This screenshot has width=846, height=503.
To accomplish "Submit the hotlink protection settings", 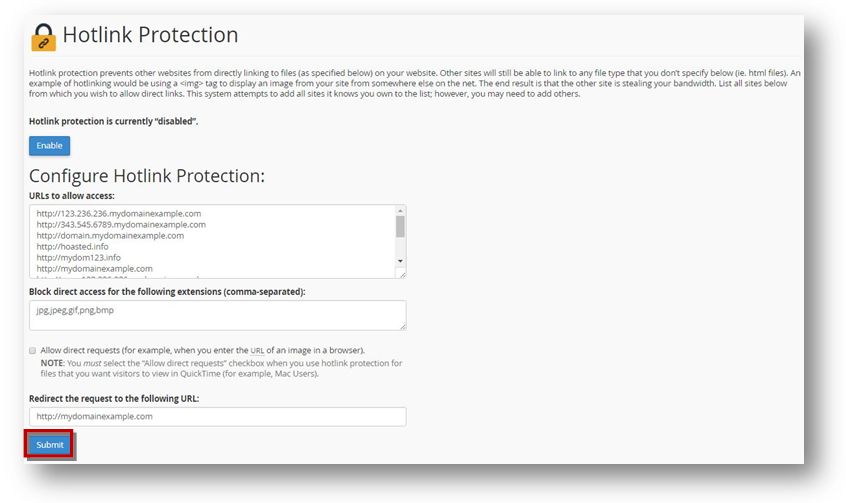I will 50,445.
